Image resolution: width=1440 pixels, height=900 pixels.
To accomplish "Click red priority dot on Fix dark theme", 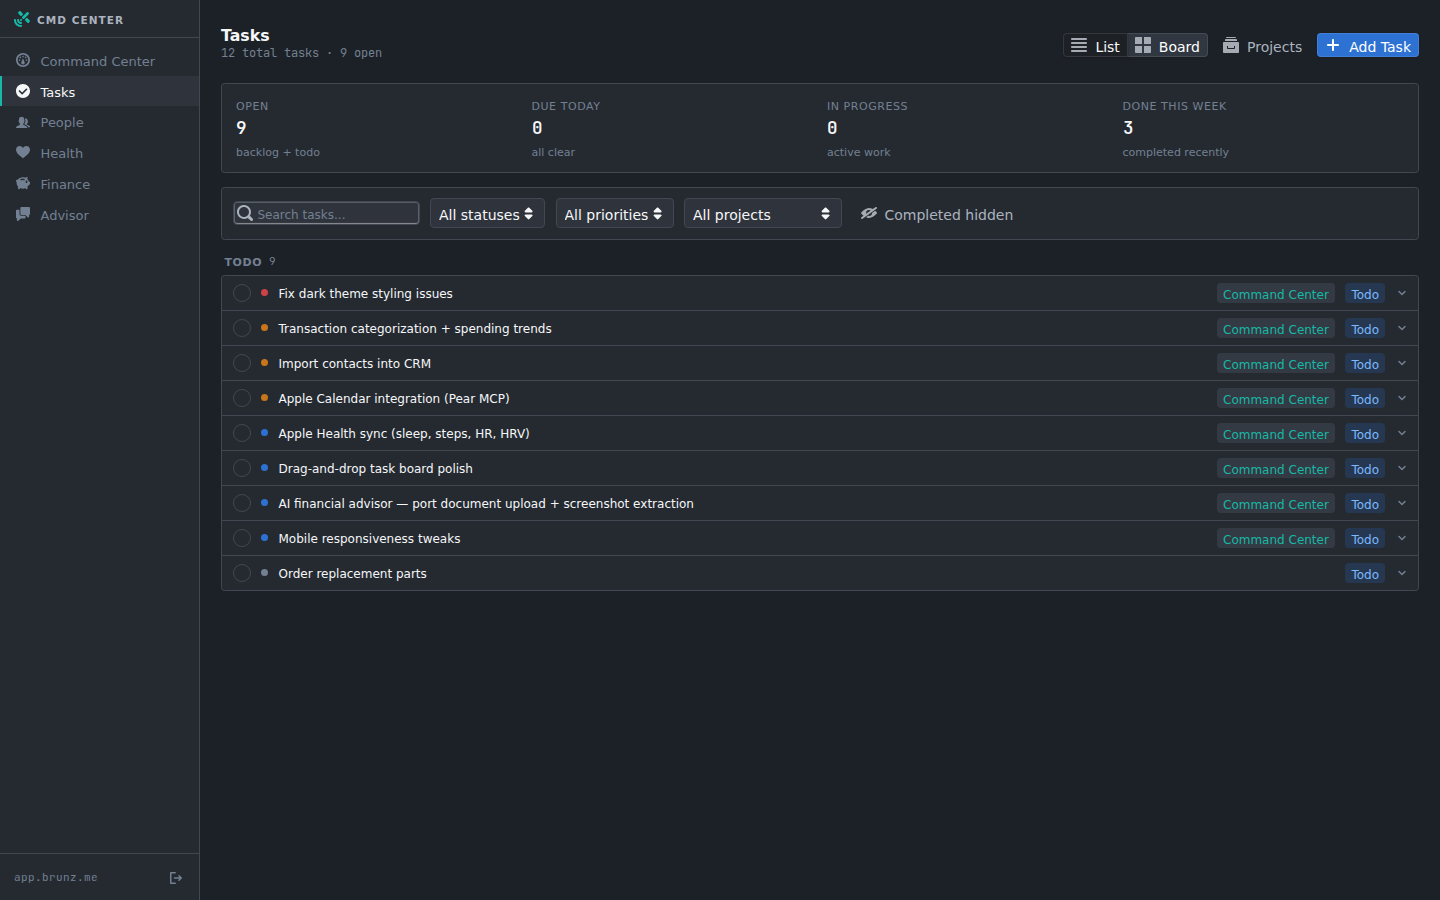I will (x=264, y=293).
